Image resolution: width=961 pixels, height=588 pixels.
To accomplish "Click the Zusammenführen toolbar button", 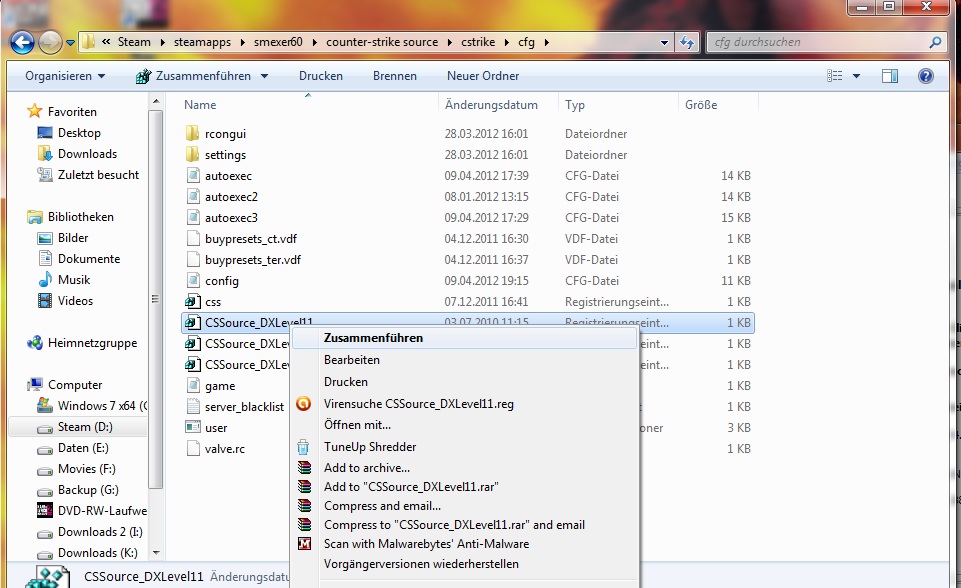I will pos(194,76).
